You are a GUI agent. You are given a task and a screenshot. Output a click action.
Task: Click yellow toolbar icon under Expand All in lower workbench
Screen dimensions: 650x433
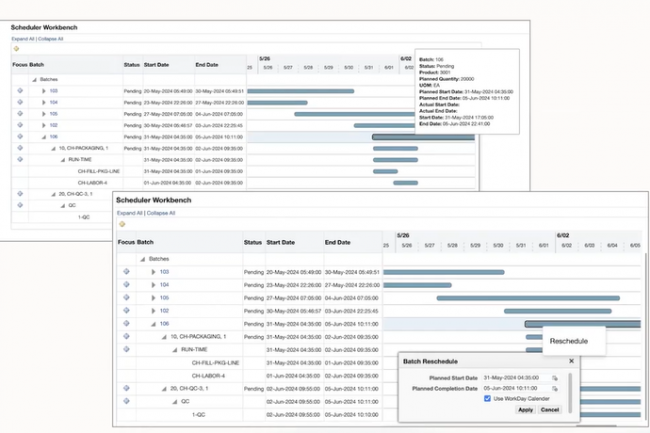click(121, 223)
